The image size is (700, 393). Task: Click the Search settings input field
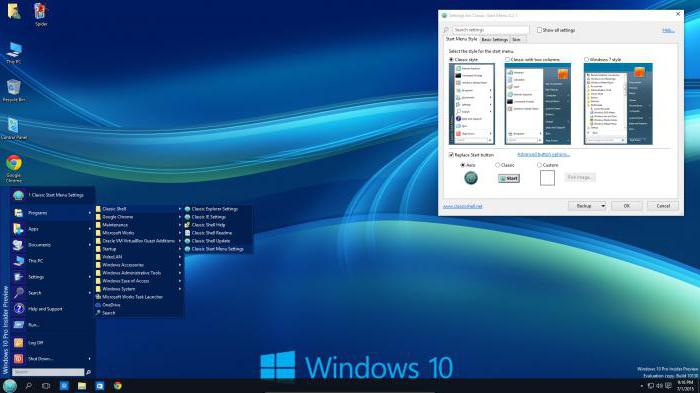click(491, 30)
